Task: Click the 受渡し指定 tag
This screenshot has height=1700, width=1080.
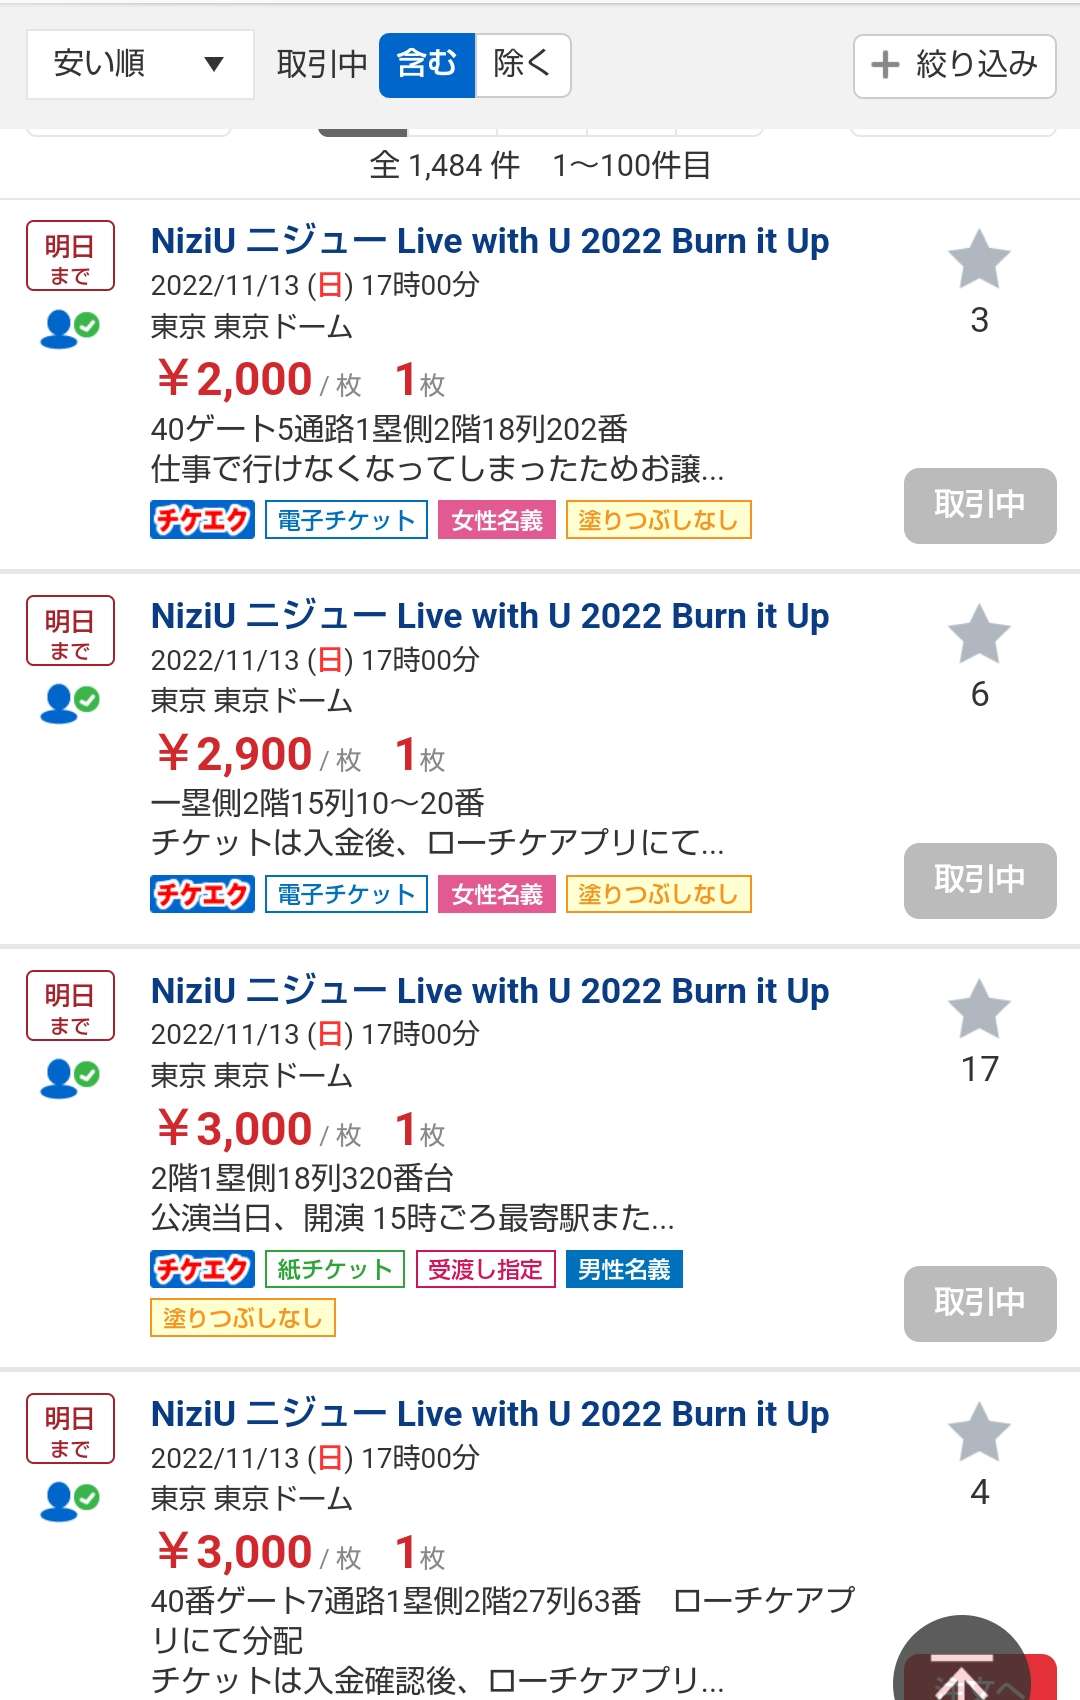Action: click(x=485, y=1269)
